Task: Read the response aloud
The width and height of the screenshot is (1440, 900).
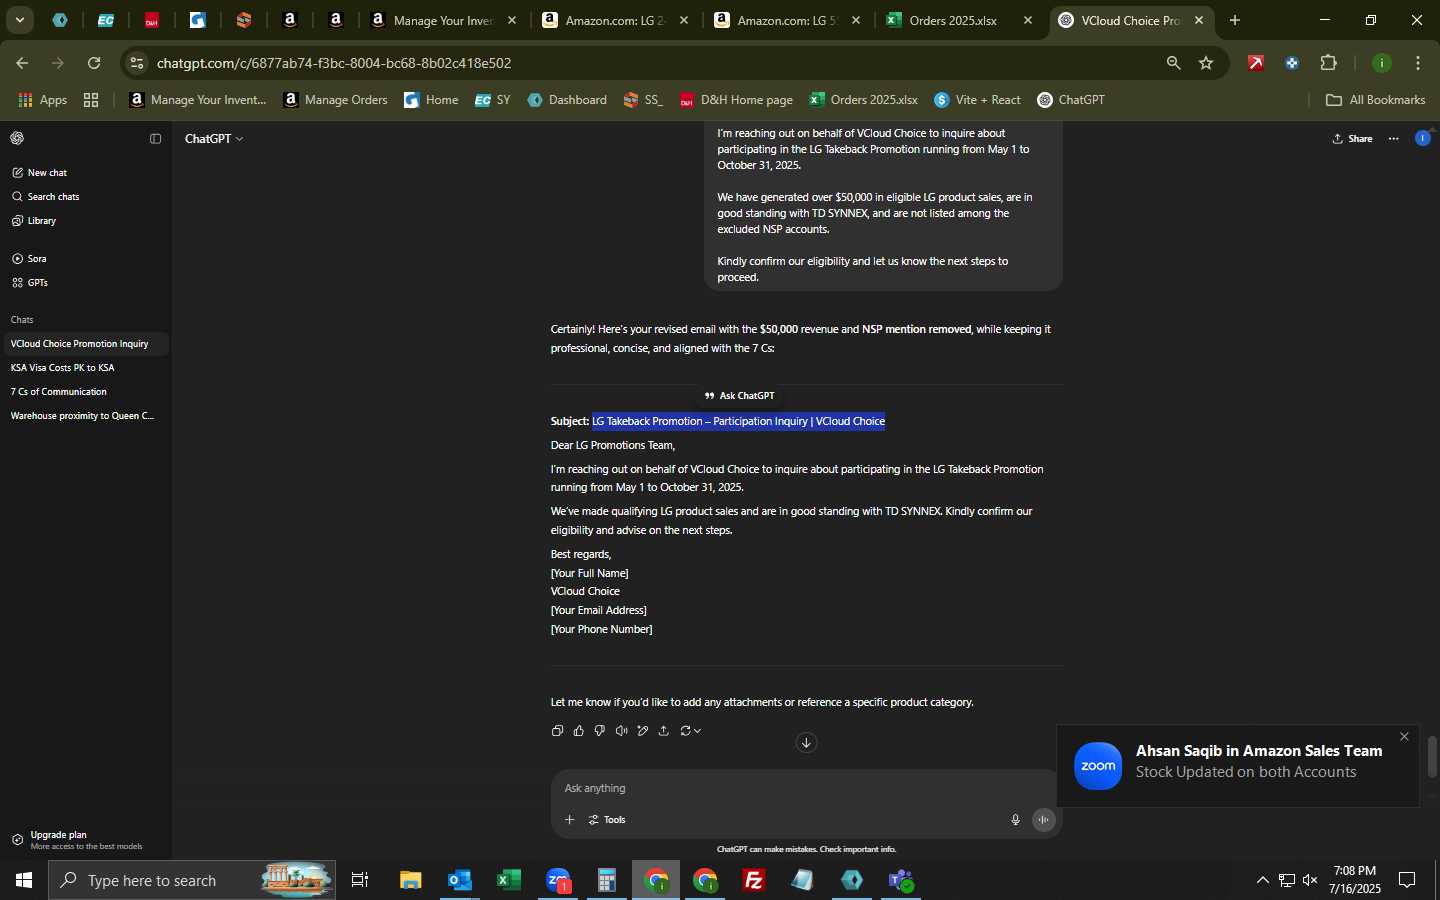Action: pos(621,731)
